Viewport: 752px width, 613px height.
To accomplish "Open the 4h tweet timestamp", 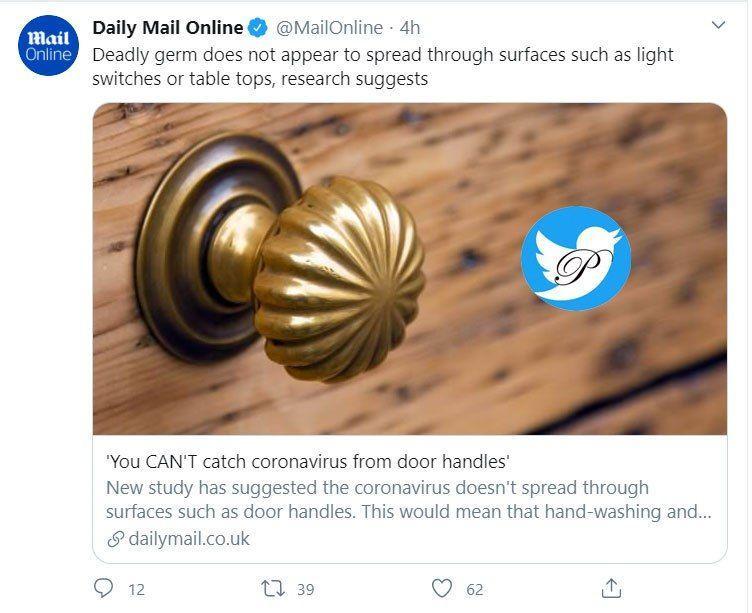I will [x=410, y=27].
